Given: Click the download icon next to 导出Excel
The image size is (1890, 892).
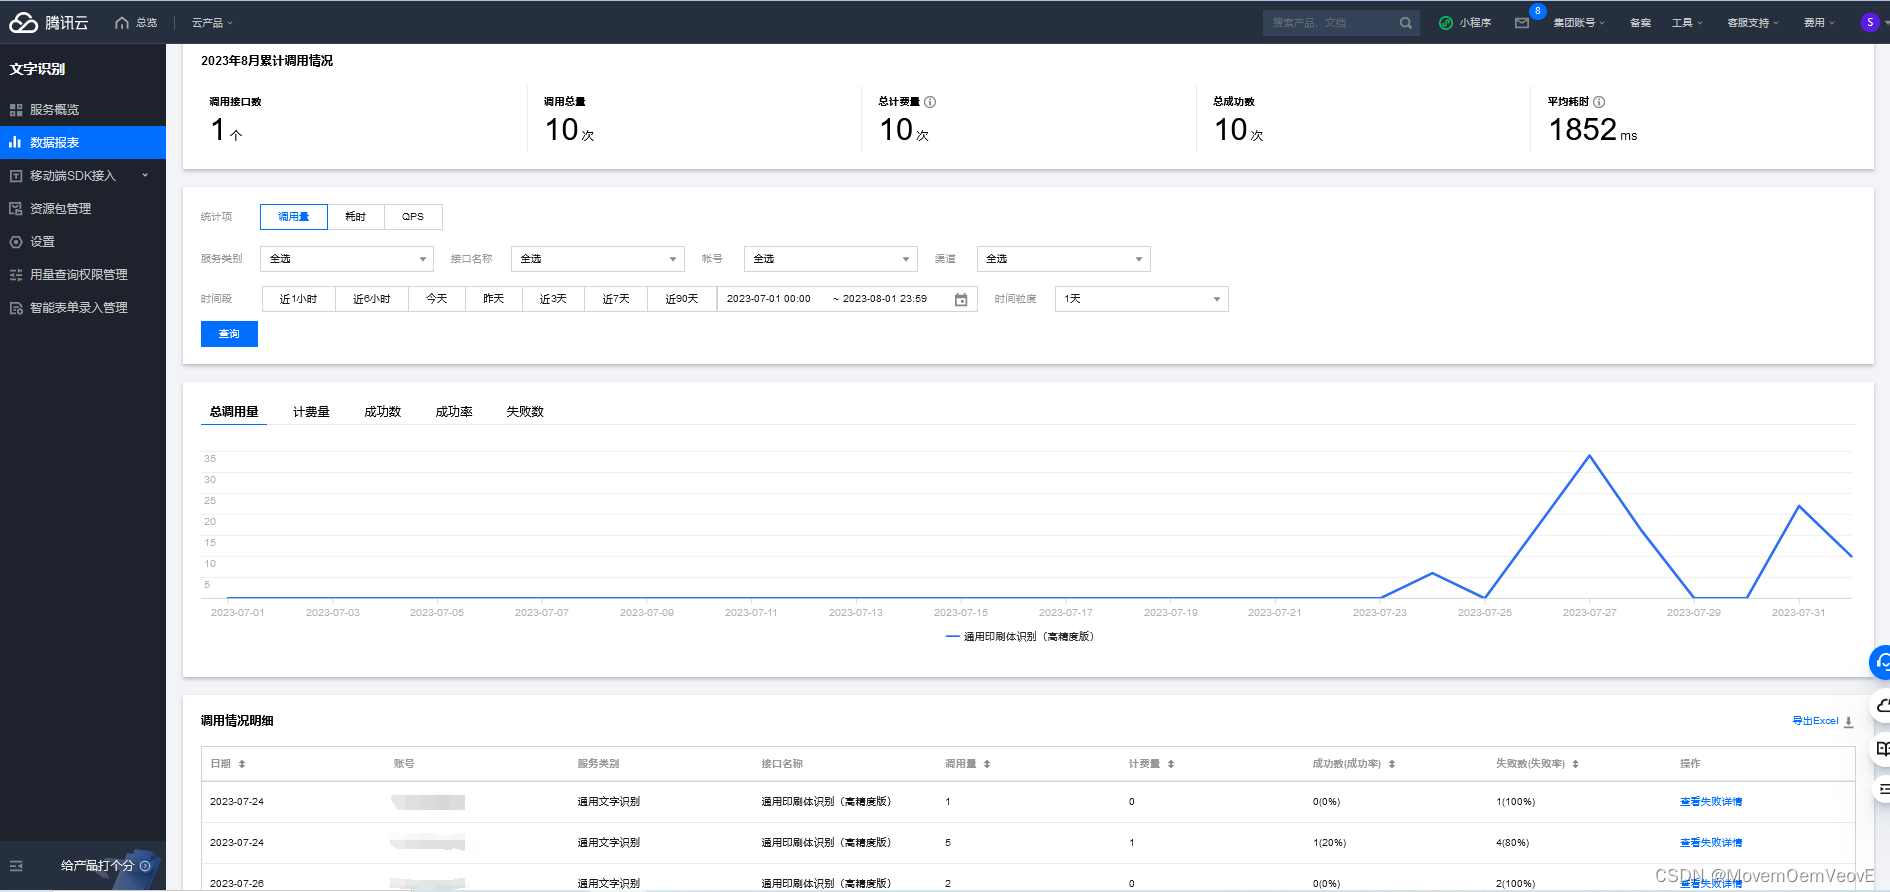Looking at the screenshot, I should [1848, 721].
